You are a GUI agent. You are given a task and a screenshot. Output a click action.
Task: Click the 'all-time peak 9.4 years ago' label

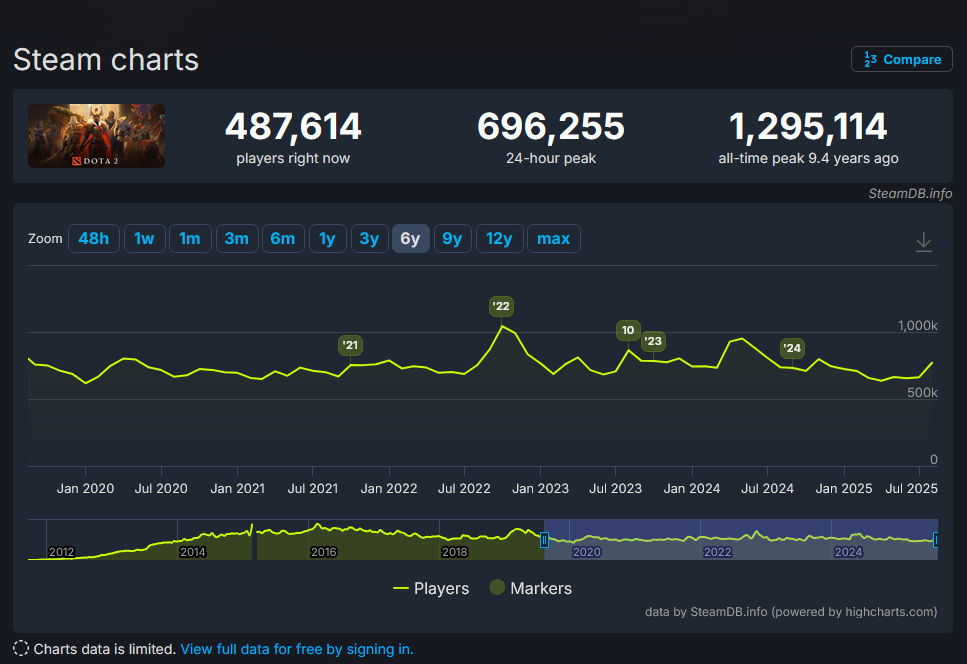point(808,158)
